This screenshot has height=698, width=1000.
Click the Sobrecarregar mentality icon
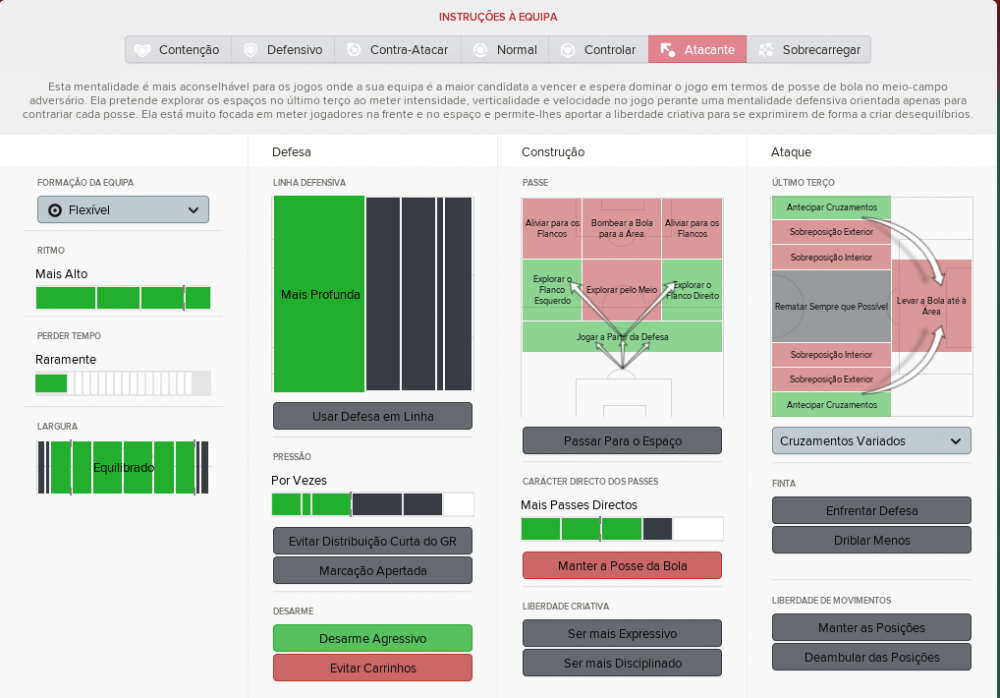pos(766,50)
